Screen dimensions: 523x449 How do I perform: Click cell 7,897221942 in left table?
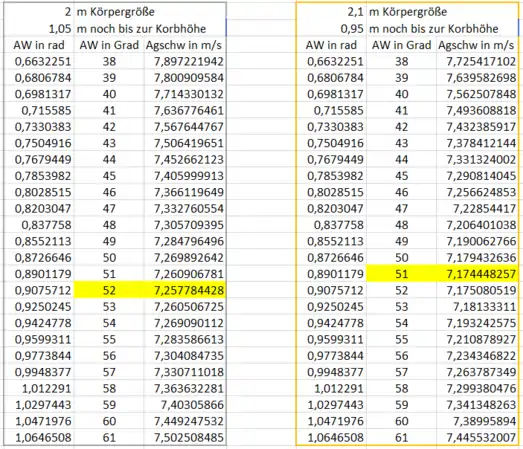pyautogui.click(x=185, y=61)
